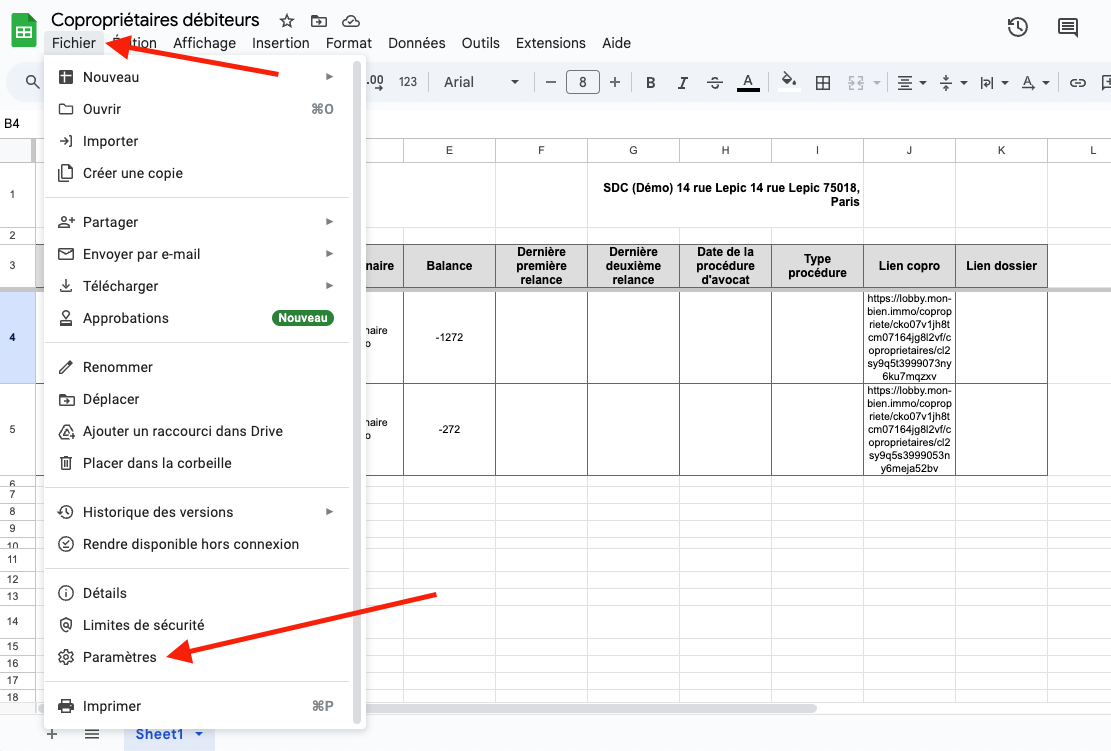This screenshot has width=1111, height=751.
Task: Open the Fichier menu
Action: (x=74, y=43)
